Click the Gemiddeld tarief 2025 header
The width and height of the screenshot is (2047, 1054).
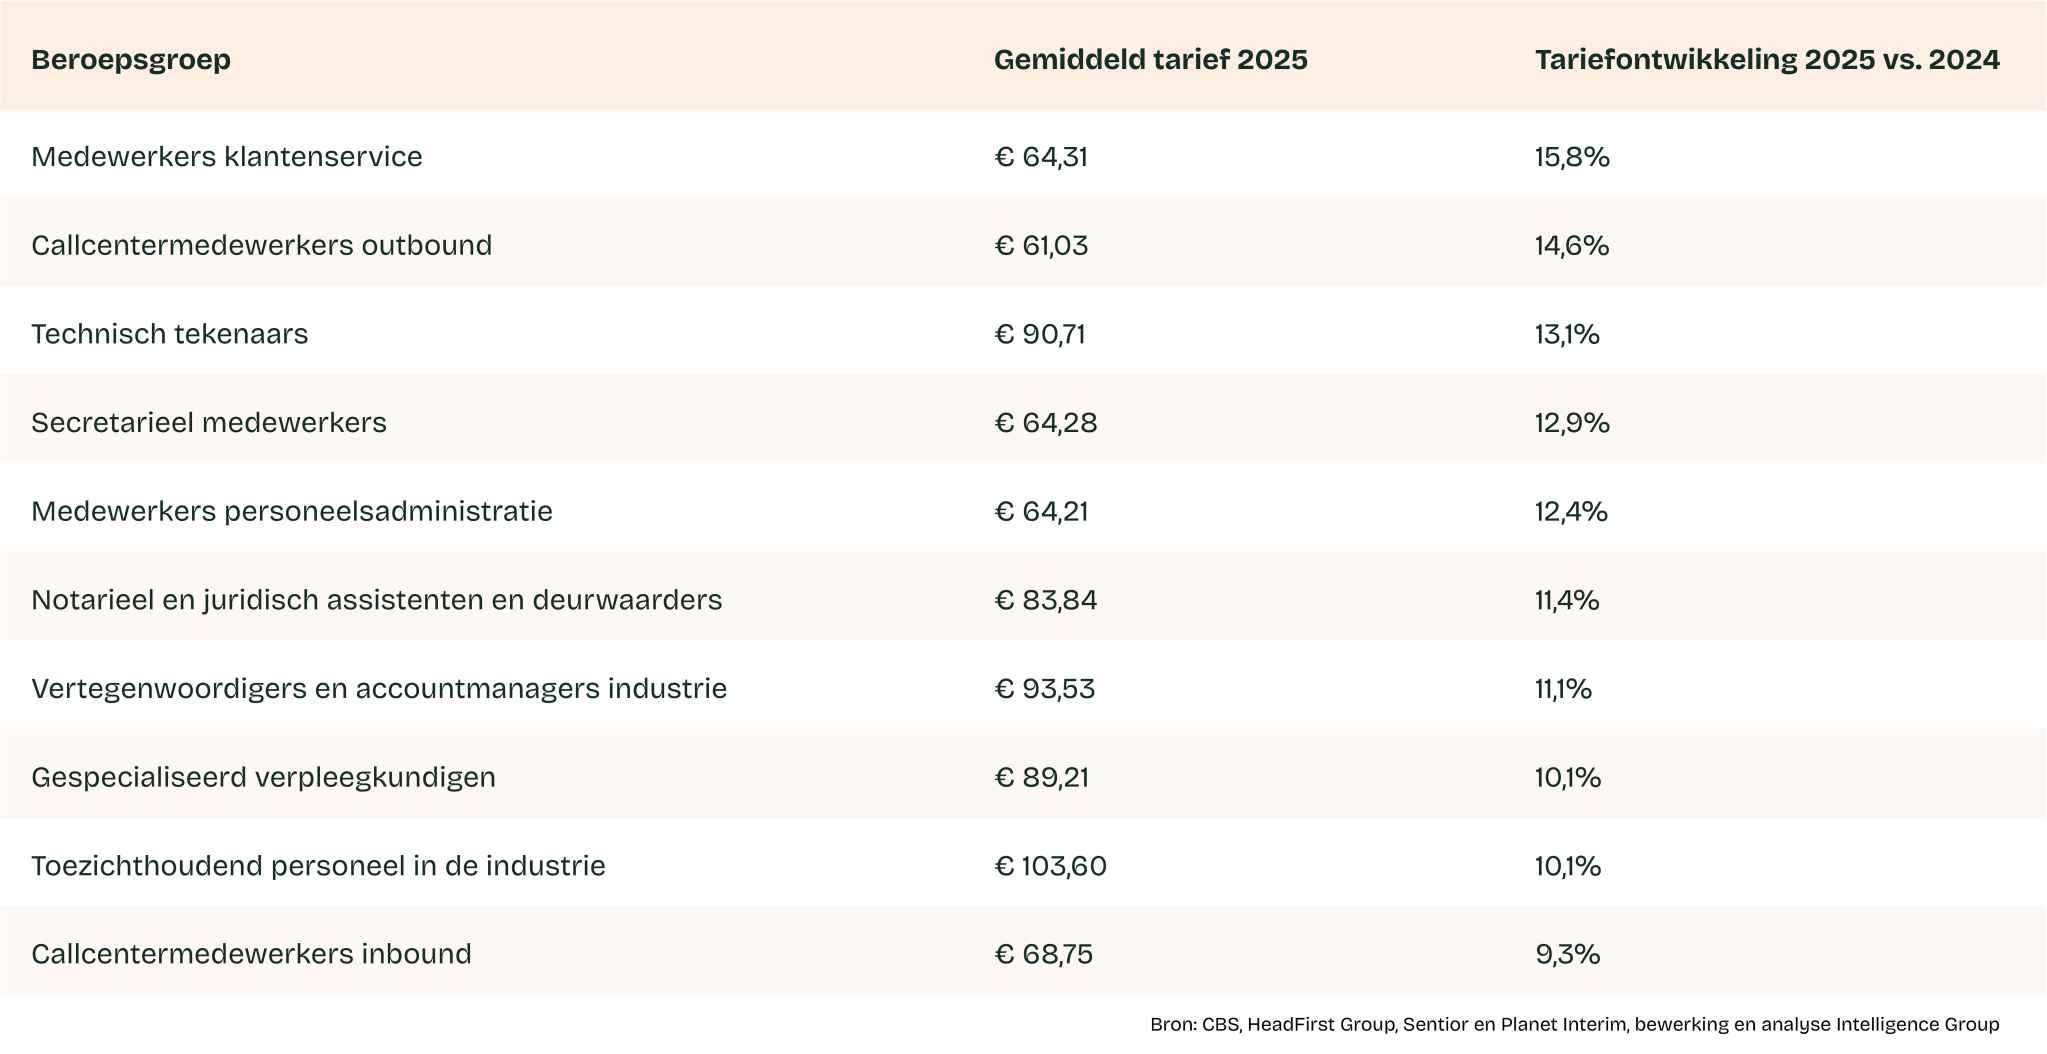(1150, 60)
